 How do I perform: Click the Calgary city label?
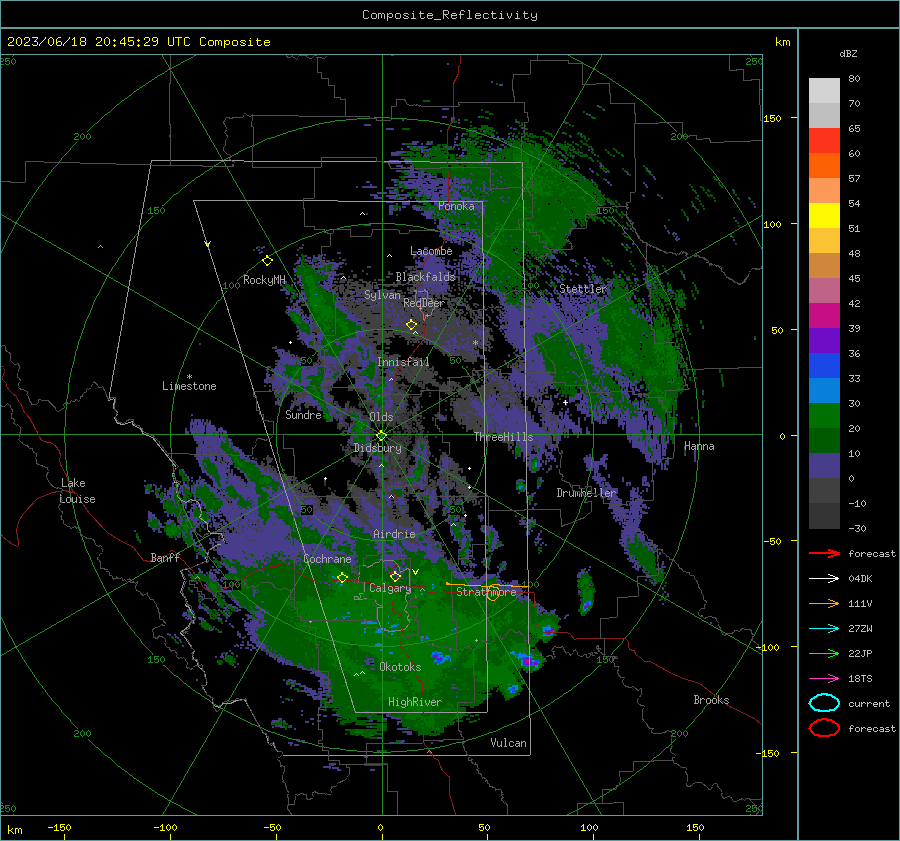(390, 588)
